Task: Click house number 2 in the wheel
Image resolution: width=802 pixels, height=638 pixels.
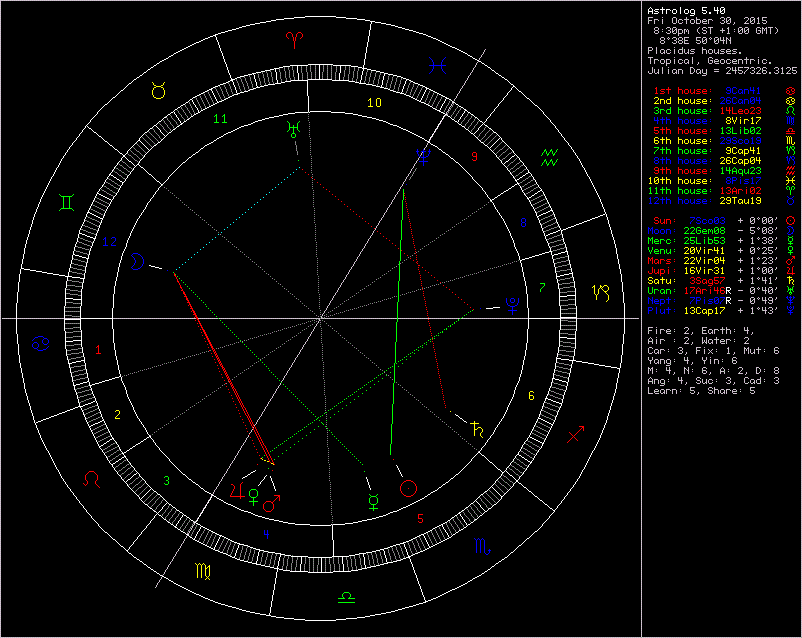Action: 117,414
